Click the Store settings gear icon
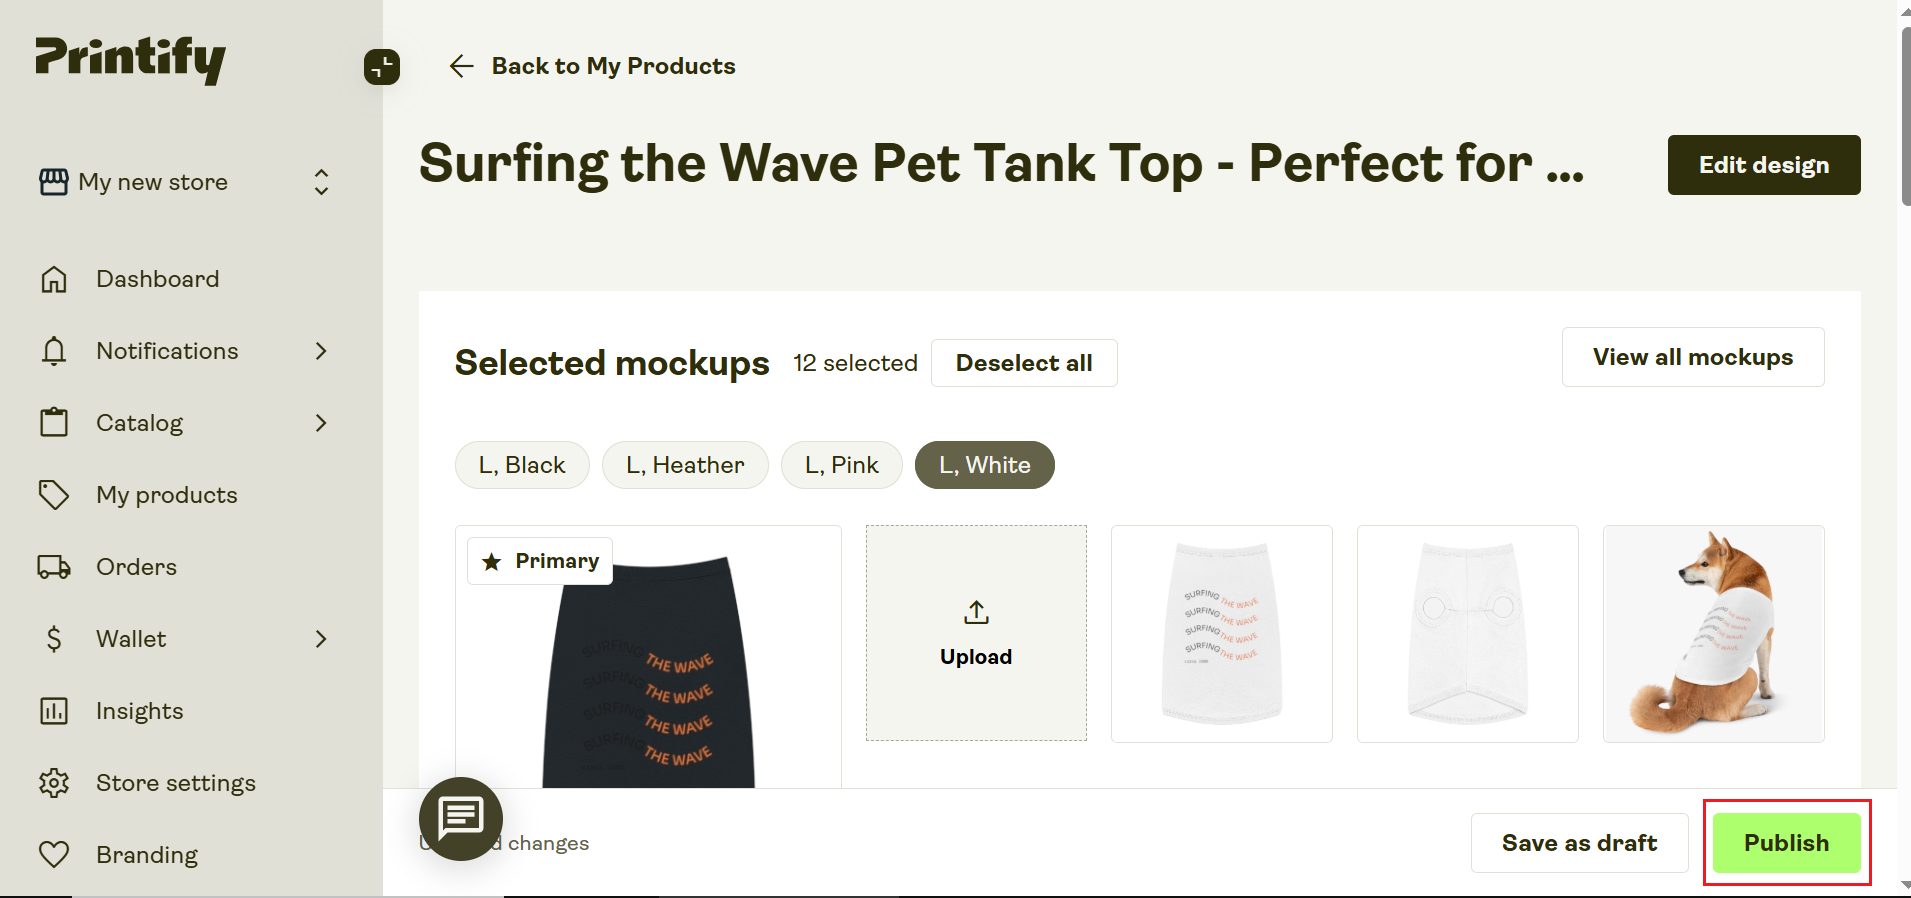The height and width of the screenshot is (898, 1911). (x=54, y=783)
